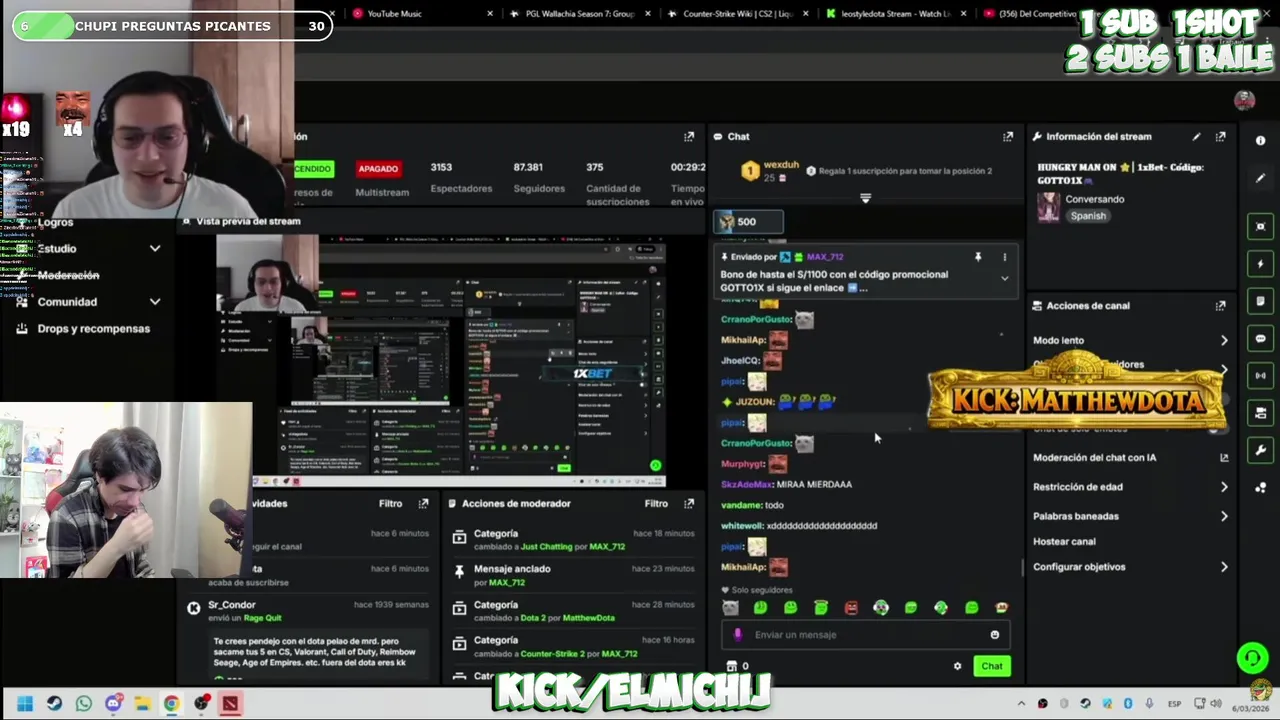Pop out Información del stream panel
Image resolution: width=1280 pixels, height=720 pixels.
1220,137
